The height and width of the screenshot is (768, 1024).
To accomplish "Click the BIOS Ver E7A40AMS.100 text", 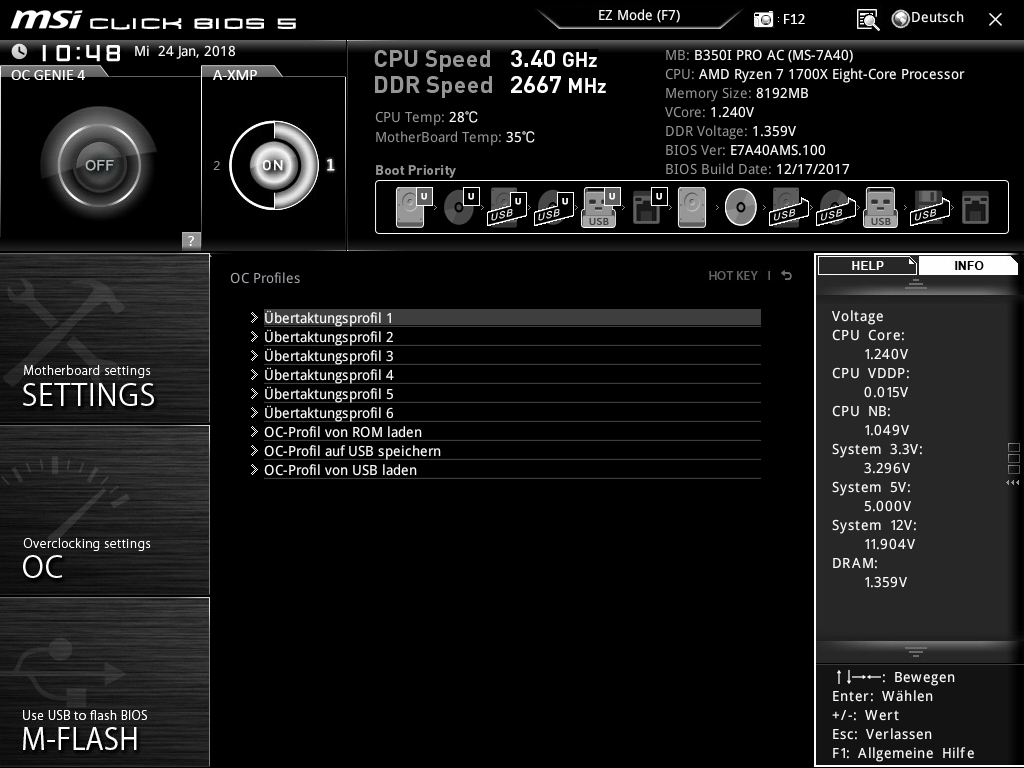I will pyautogui.click(x=745, y=150).
